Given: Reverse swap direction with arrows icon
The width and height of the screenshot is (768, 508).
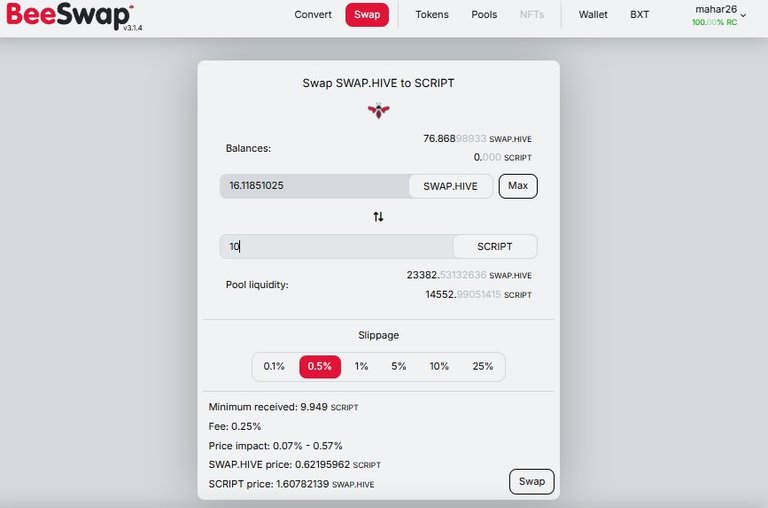Looking at the screenshot, I should pyautogui.click(x=378, y=217).
